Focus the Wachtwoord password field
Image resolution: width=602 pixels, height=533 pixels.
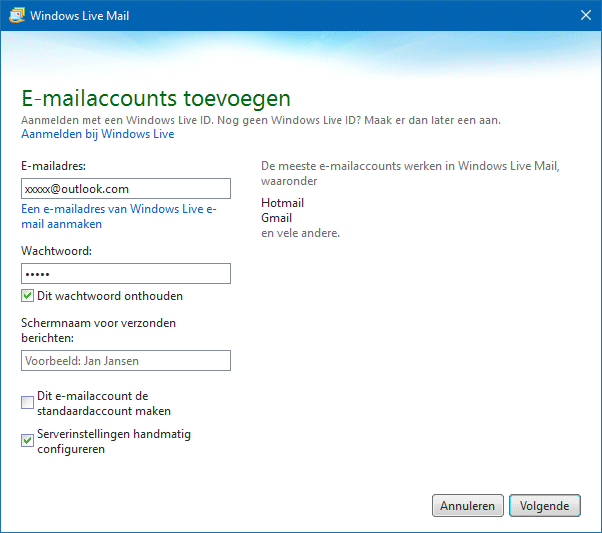click(x=126, y=273)
